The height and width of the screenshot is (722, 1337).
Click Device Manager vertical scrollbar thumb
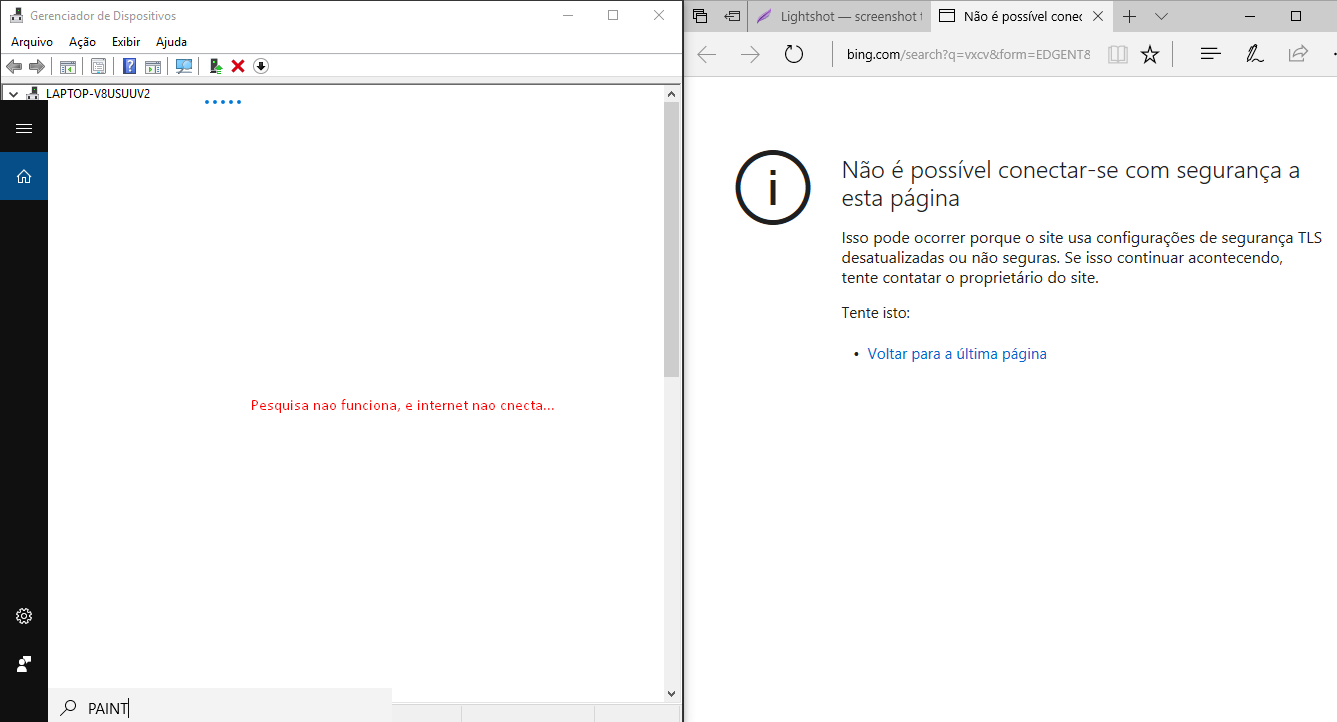tap(671, 238)
